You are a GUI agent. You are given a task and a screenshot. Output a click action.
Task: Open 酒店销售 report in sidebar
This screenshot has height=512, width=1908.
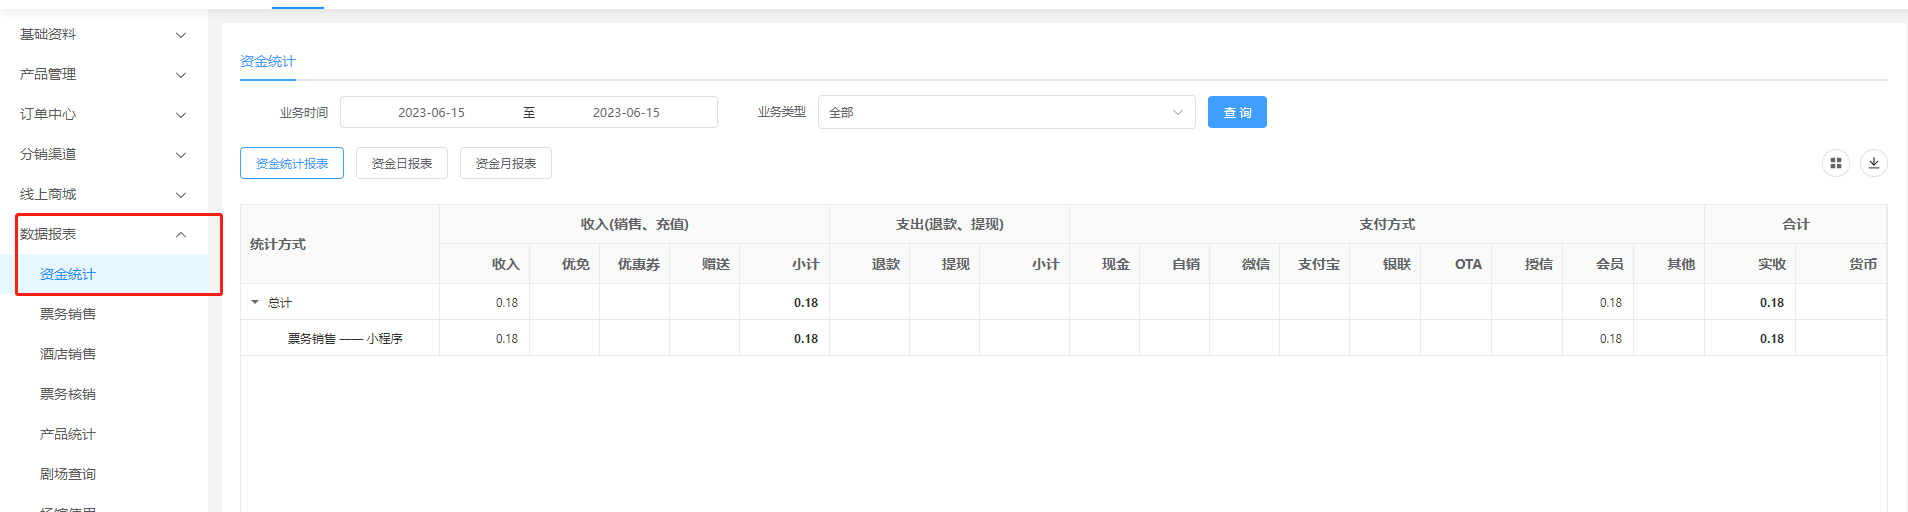click(68, 354)
